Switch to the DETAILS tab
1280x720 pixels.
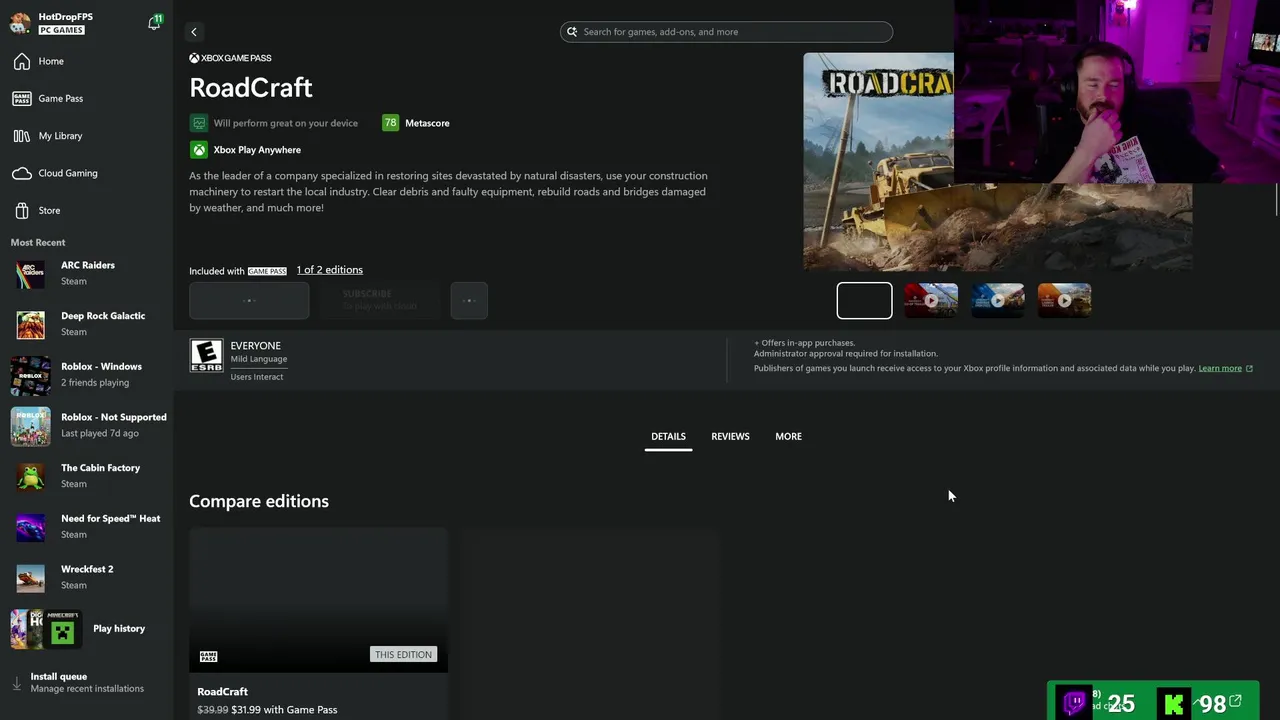(x=668, y=437)
